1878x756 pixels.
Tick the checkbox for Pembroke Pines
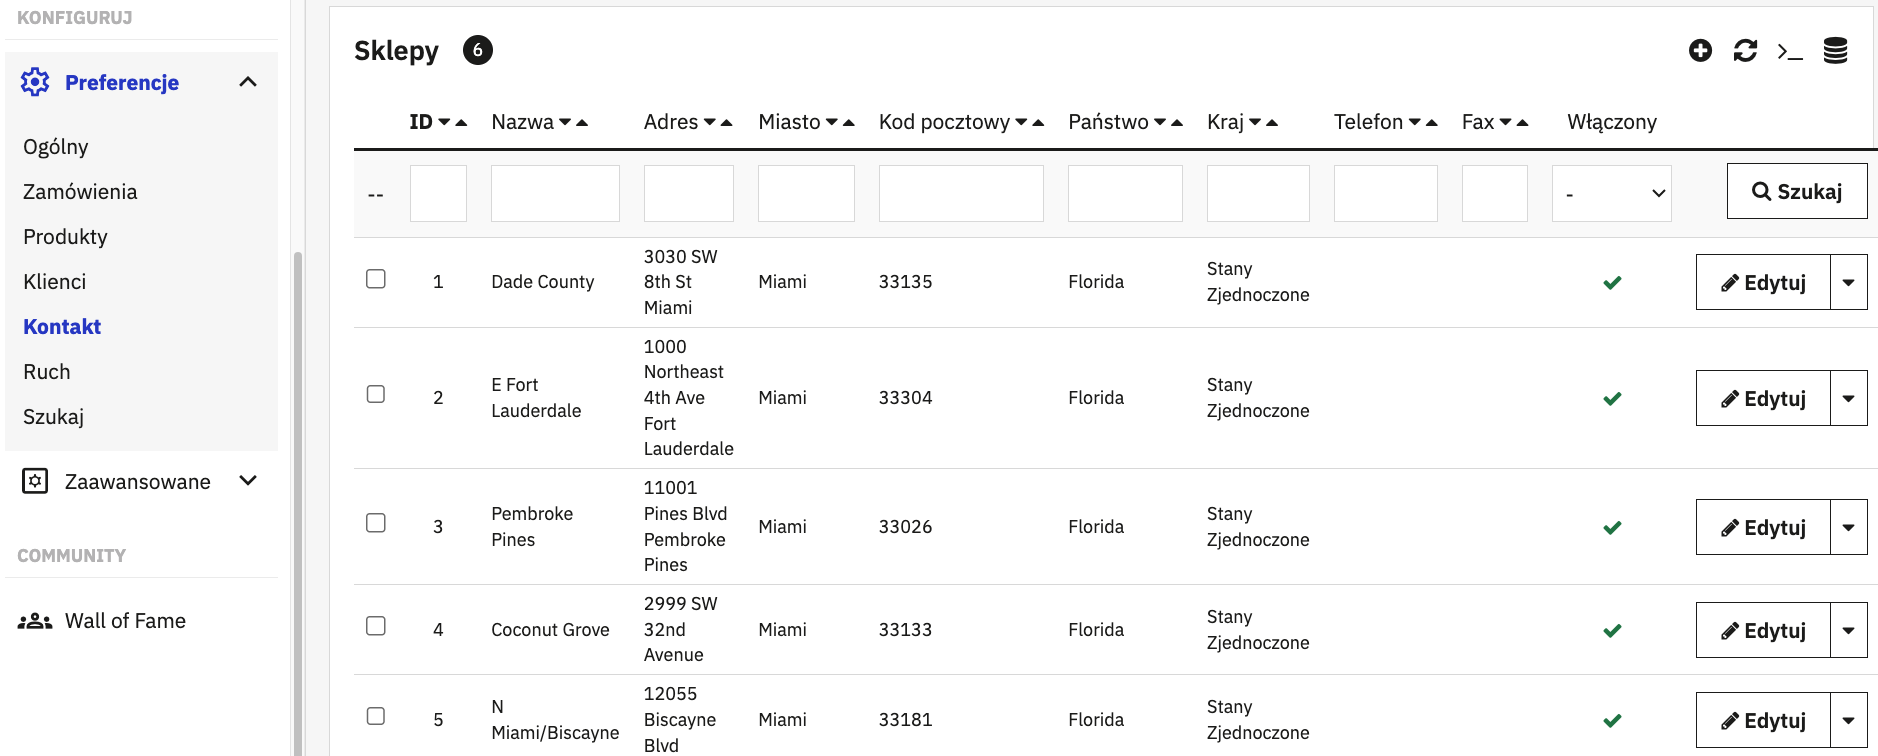coord(376,523)
